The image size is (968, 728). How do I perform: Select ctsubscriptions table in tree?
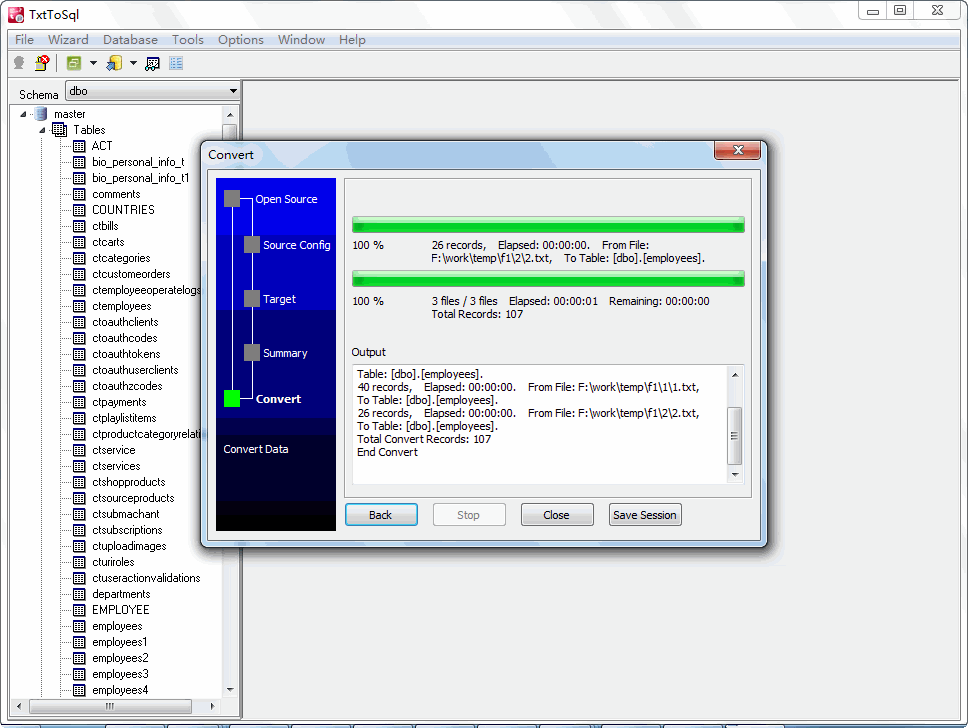(127, 530)
